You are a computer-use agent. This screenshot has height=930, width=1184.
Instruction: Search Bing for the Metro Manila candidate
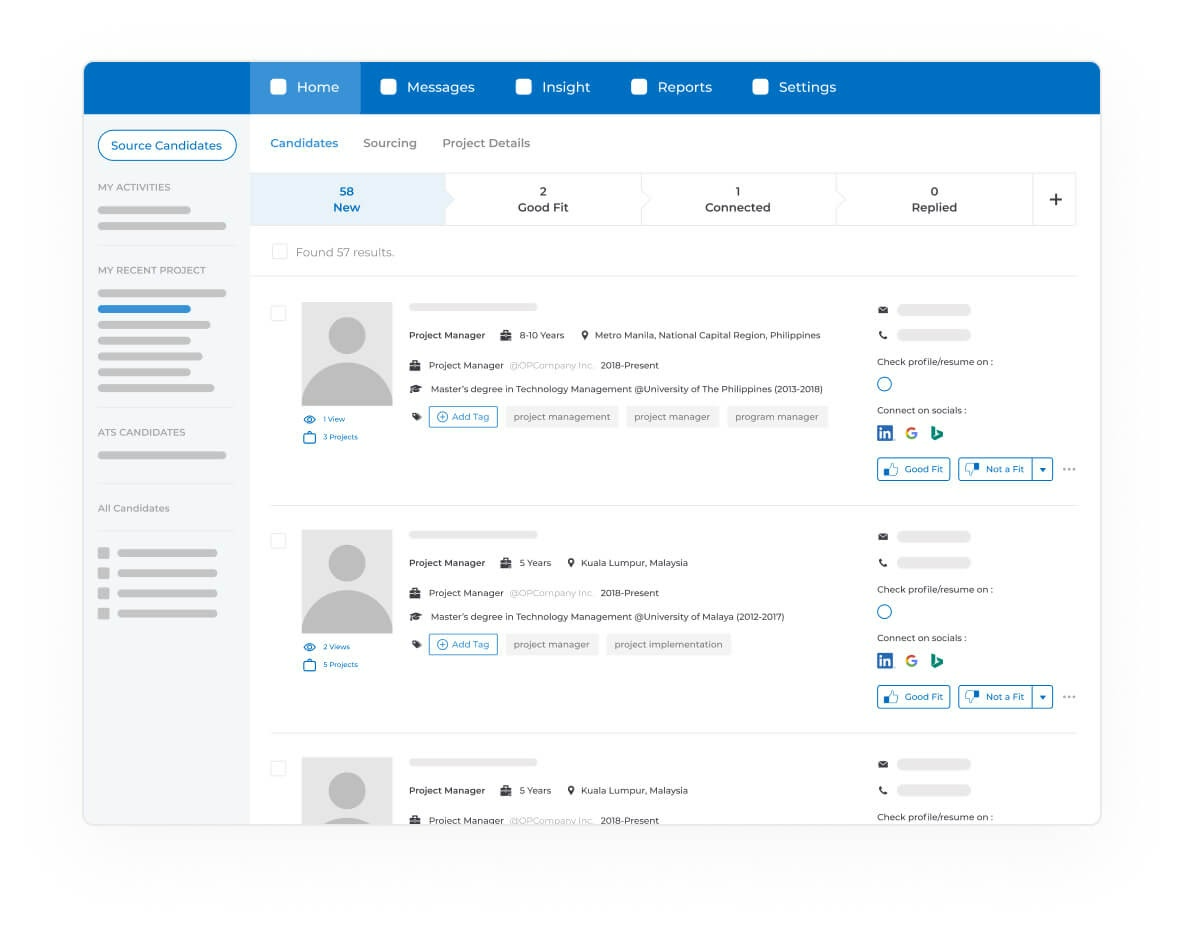point(937,433)
